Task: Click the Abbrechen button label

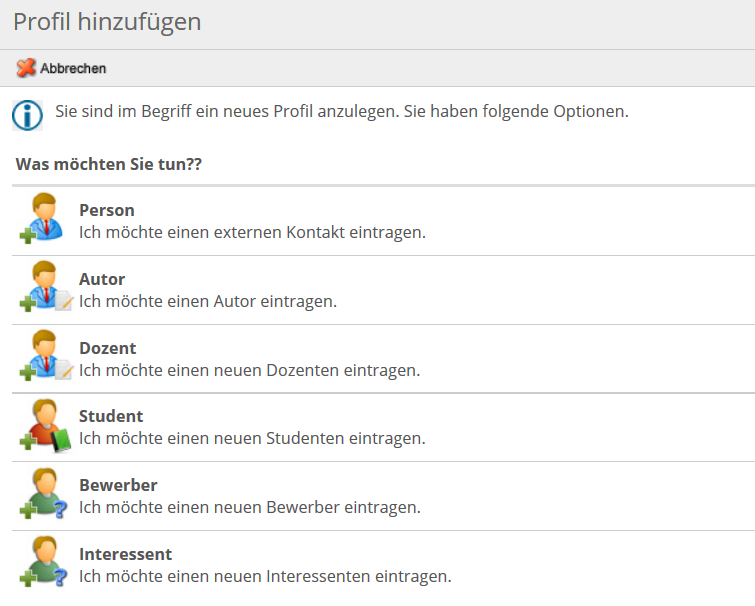Action: click(73, 68)
